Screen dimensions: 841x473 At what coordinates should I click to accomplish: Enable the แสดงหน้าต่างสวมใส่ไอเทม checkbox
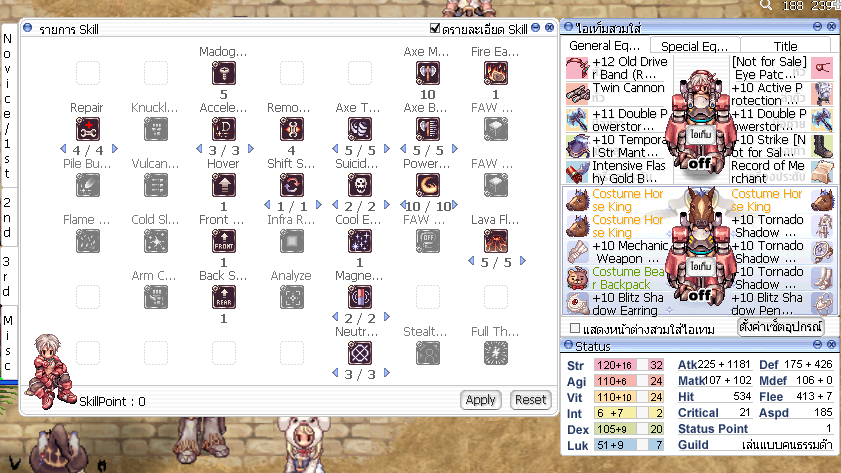point(575,328)
